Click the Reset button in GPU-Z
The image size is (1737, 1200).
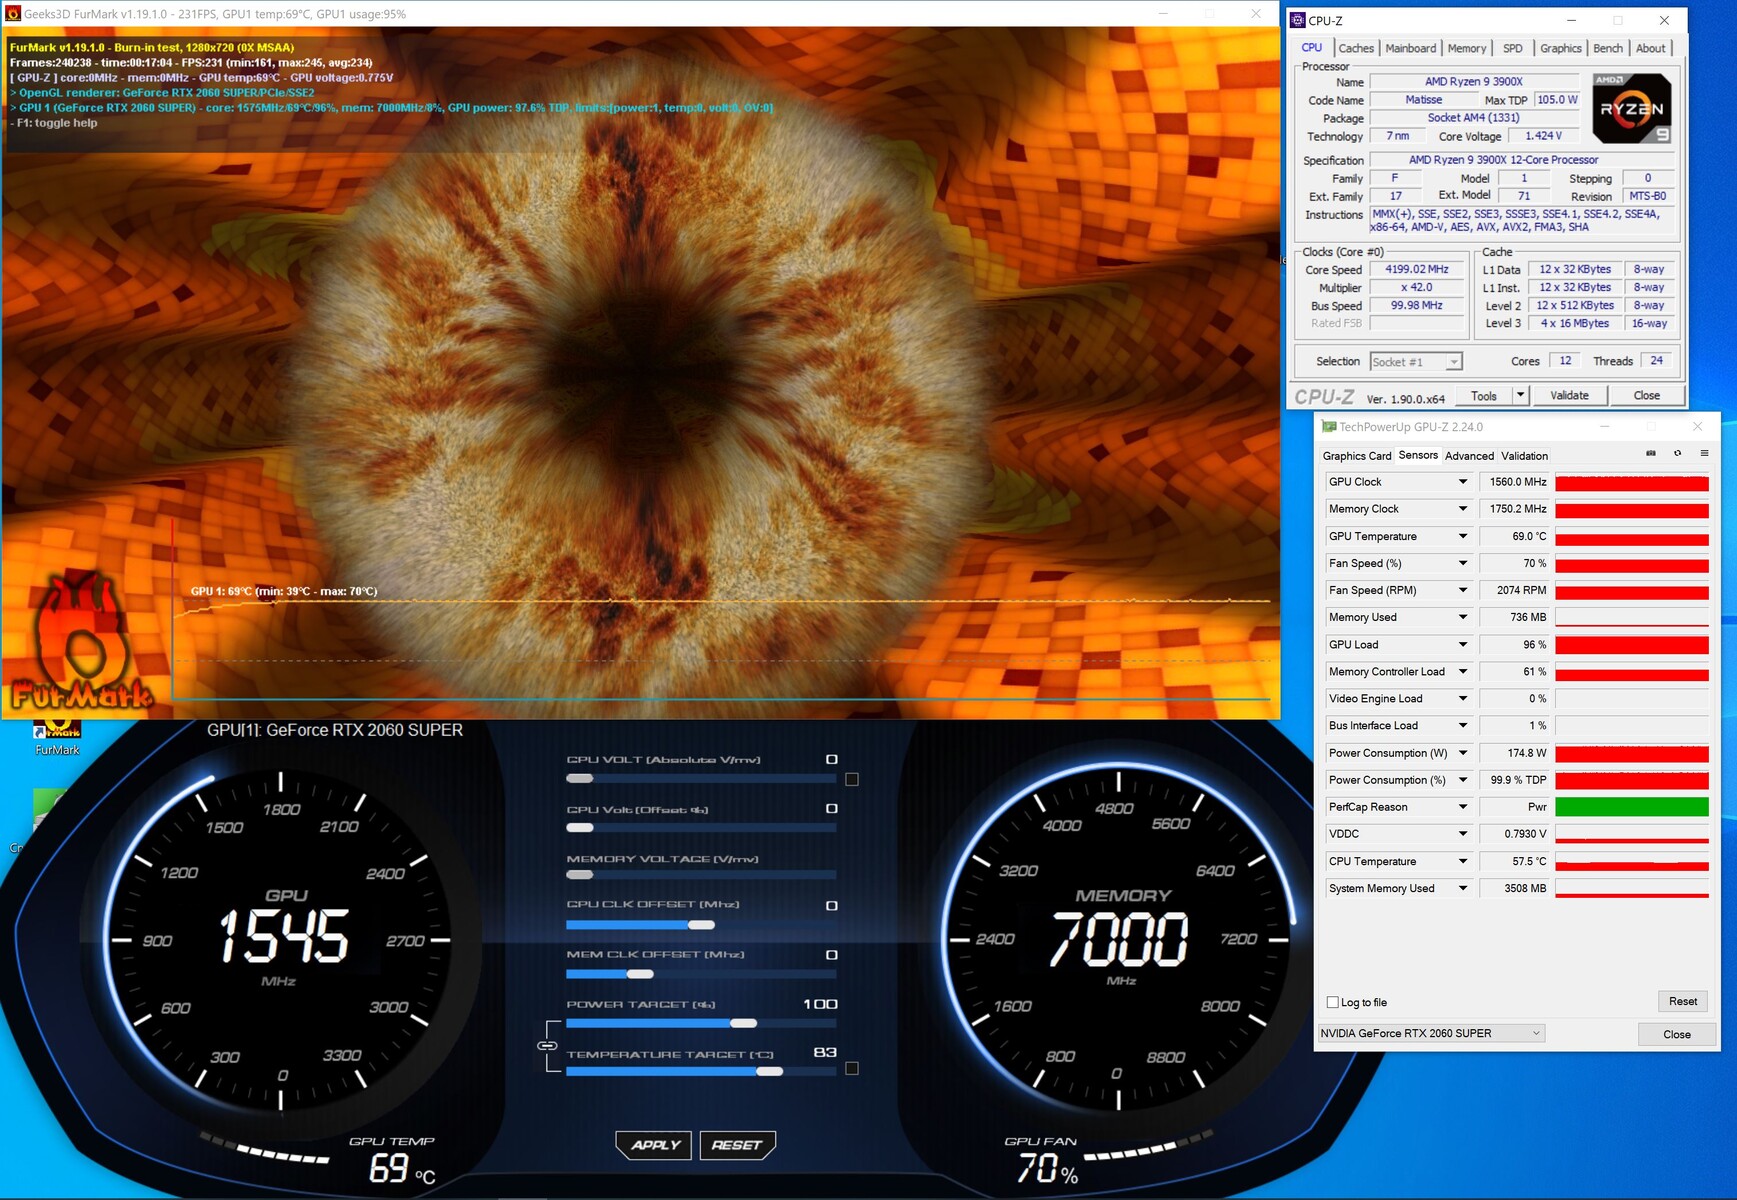[1682, 1001]
